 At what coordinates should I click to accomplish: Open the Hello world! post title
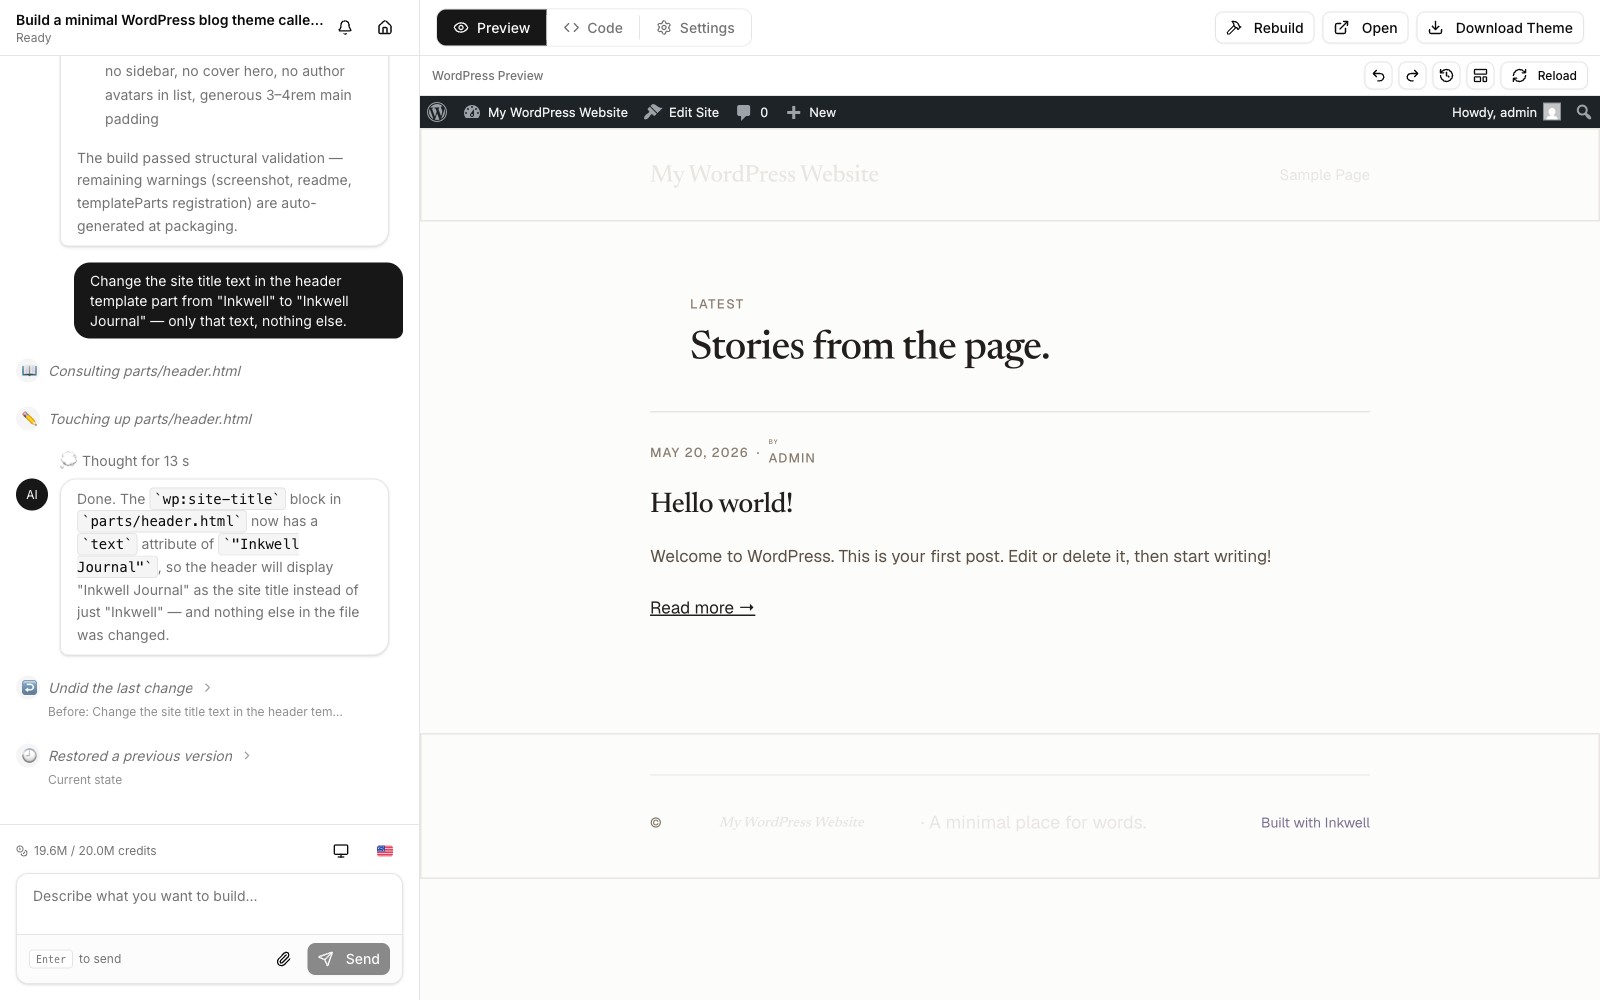[x=721, y=503]
